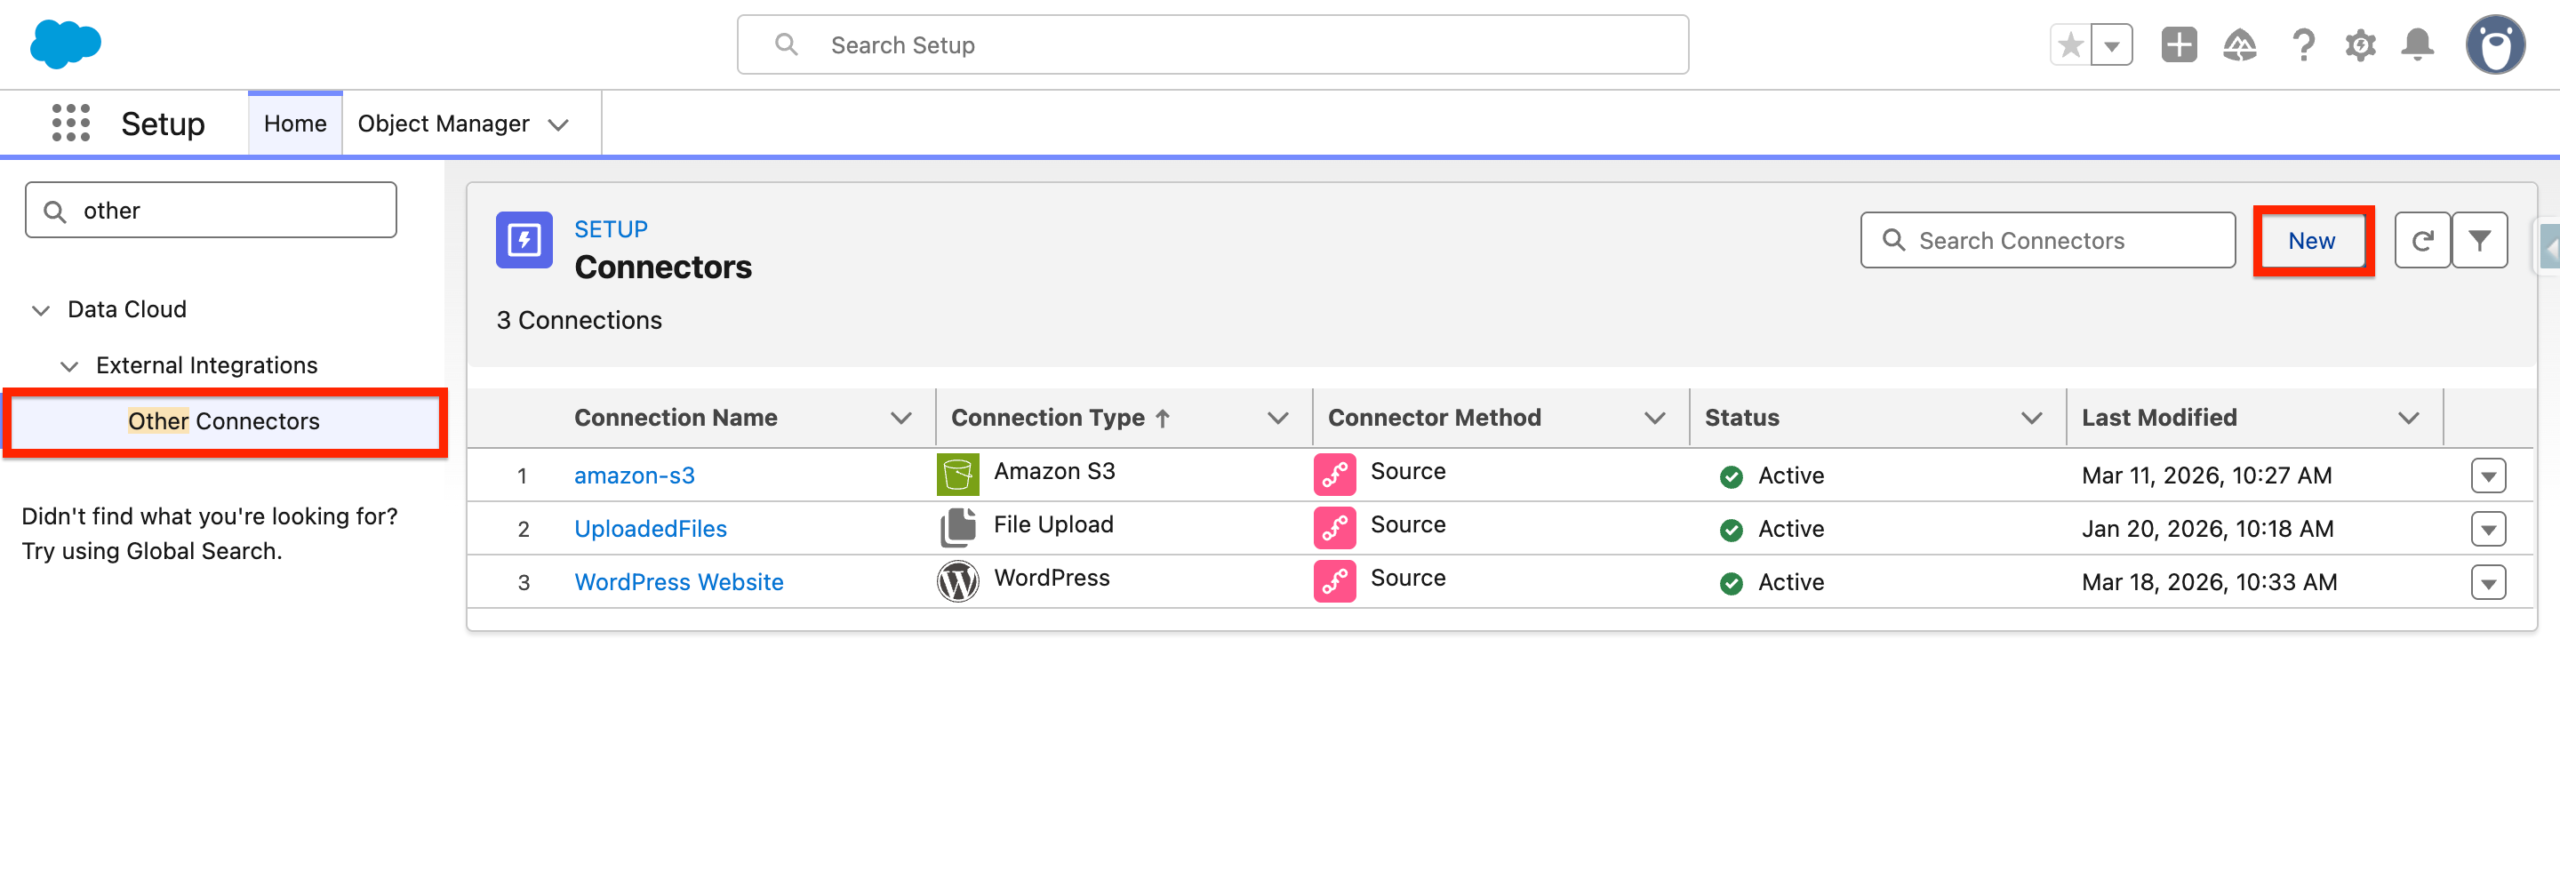2560x887 pixels.
Task: Open the amazon-s3 connection link
Action: [634, 475]
